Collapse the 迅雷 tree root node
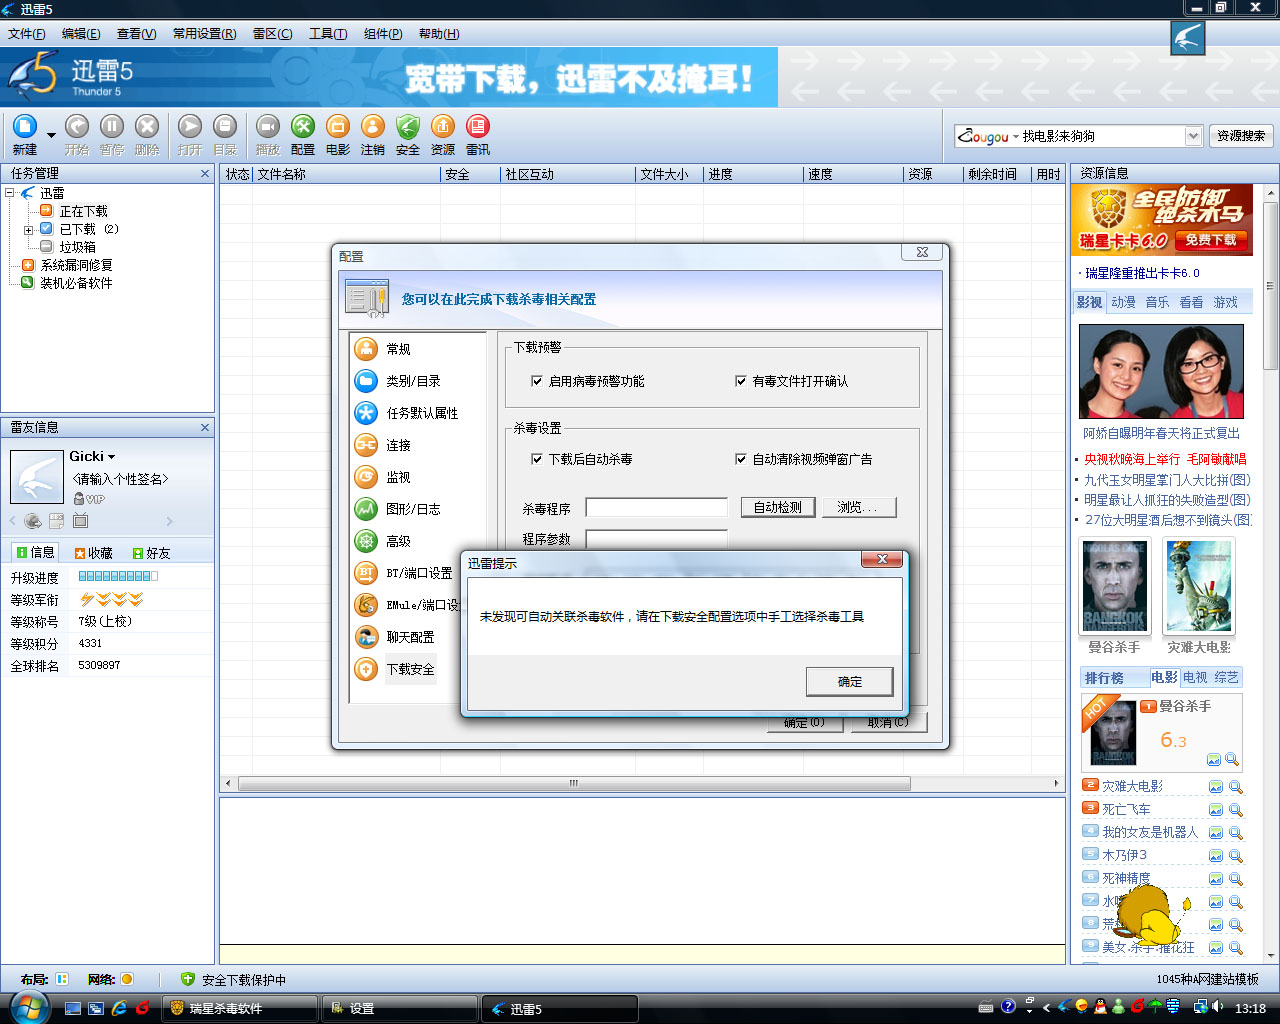Image resolution: width=1280 pixels, height=1024 pixels. 10,193
